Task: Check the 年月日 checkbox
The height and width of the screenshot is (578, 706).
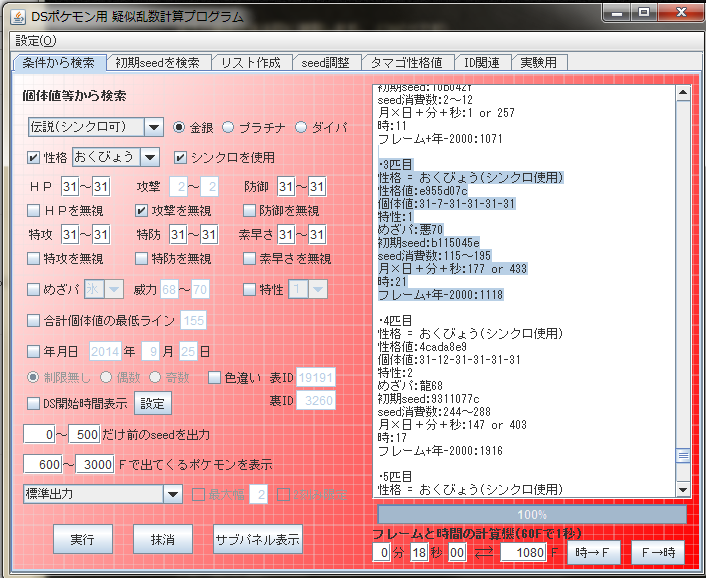Action: pyautogui.click(x=33, y=351)
